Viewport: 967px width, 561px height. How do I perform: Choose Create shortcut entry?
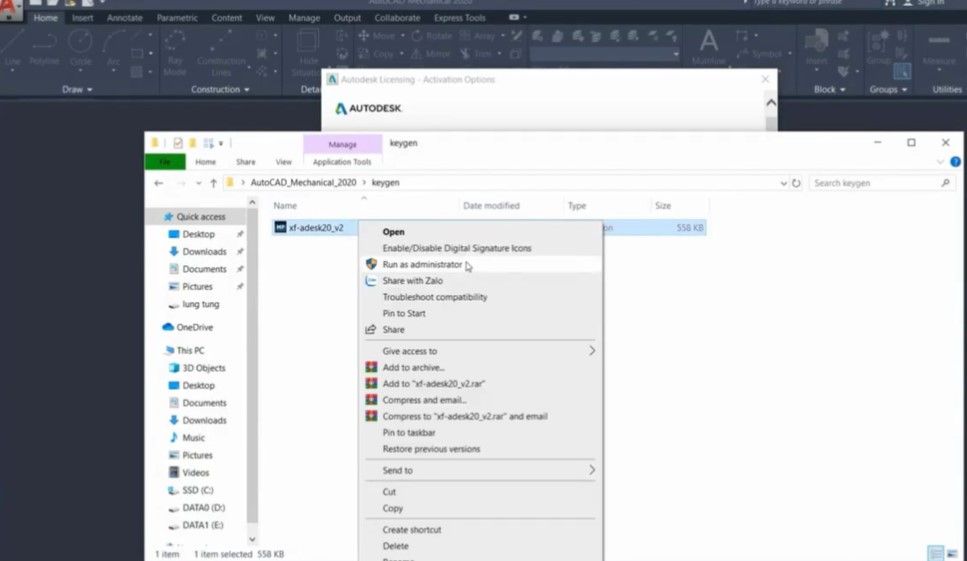tap(411, 530)
